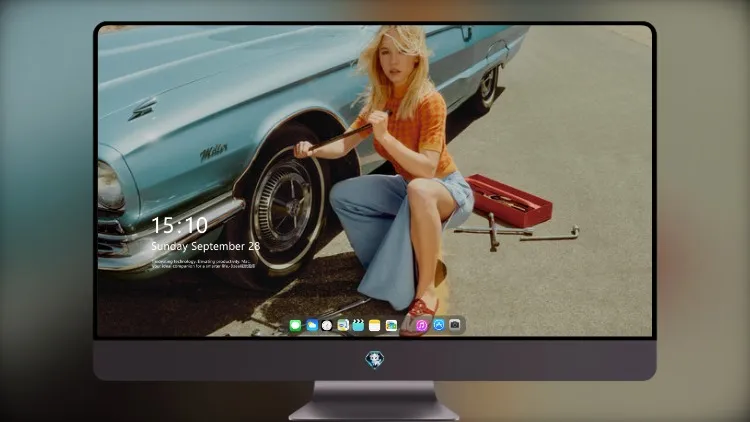The height and width of the screenshot is (422, 750).
Task: Click the red toolbox in the wallpaper
Action: click(x=509, y=200)
